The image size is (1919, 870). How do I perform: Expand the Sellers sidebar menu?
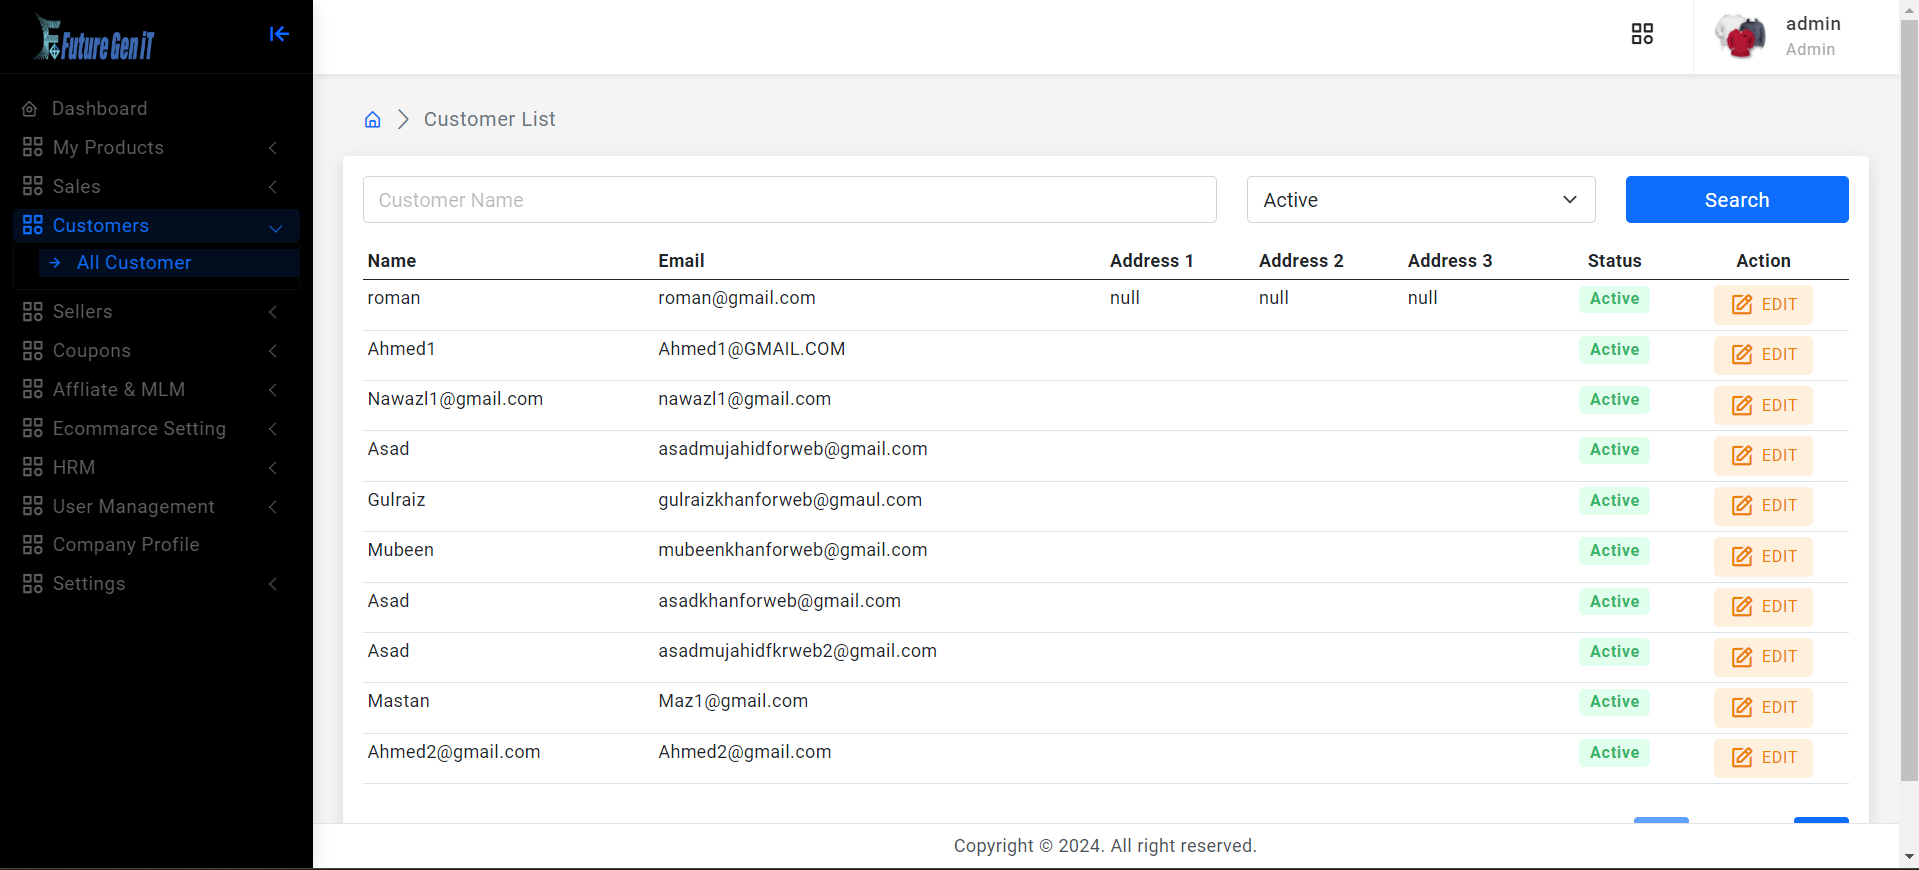[x=150, y=312]
